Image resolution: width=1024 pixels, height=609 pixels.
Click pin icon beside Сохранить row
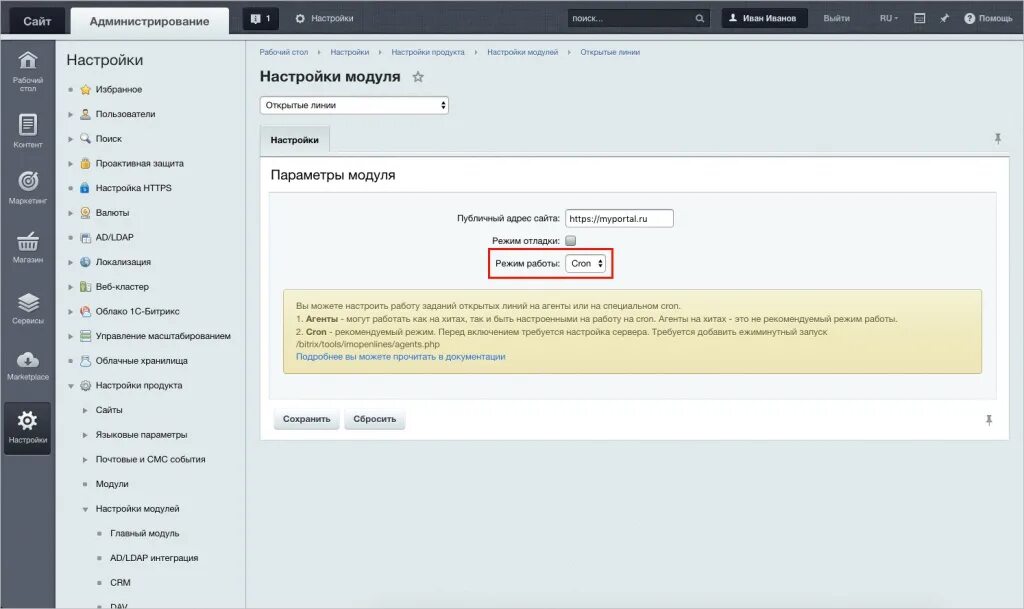point(989,420)
